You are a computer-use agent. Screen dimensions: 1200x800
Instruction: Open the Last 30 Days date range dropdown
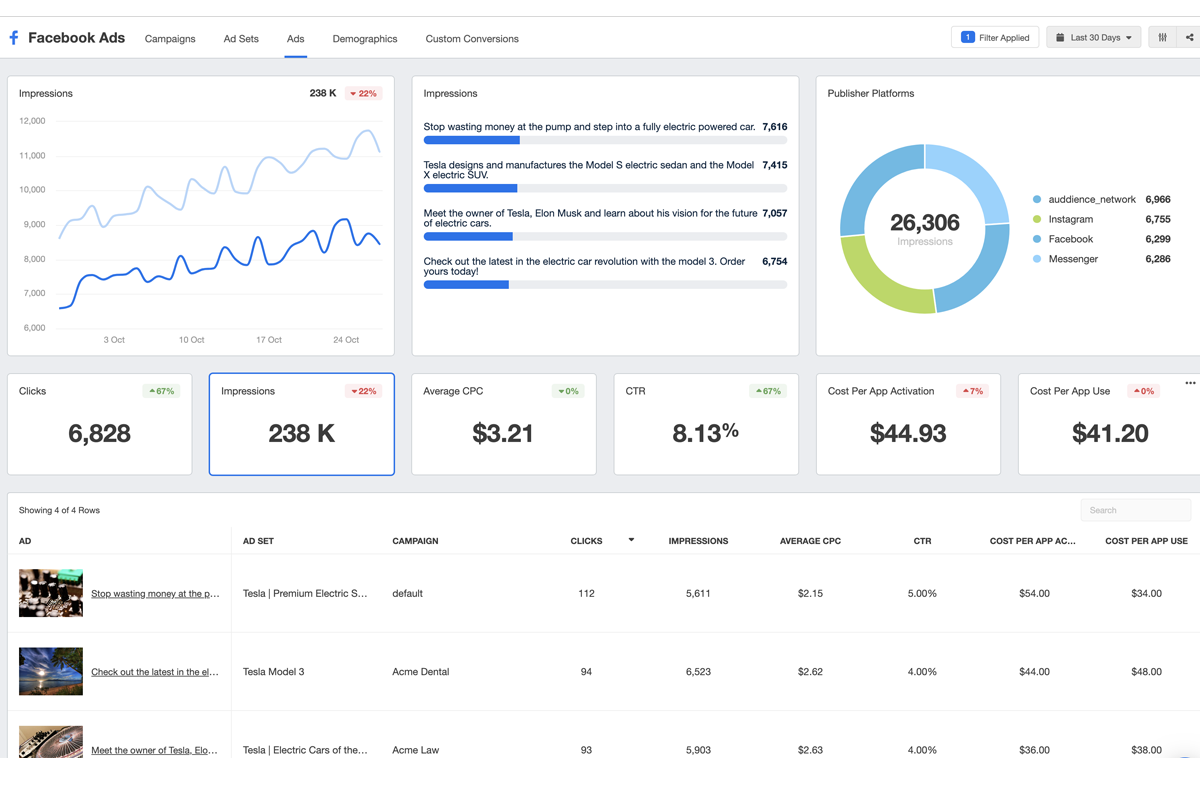point(1094,38)
